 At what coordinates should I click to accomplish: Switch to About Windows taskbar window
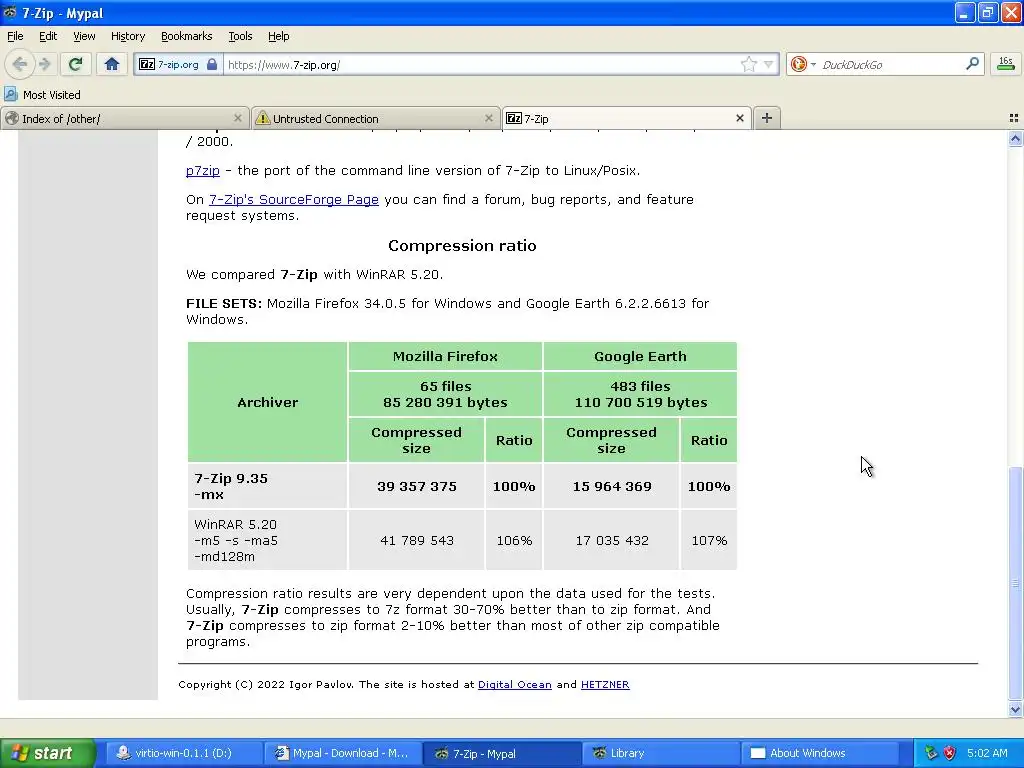coord(820,753)
